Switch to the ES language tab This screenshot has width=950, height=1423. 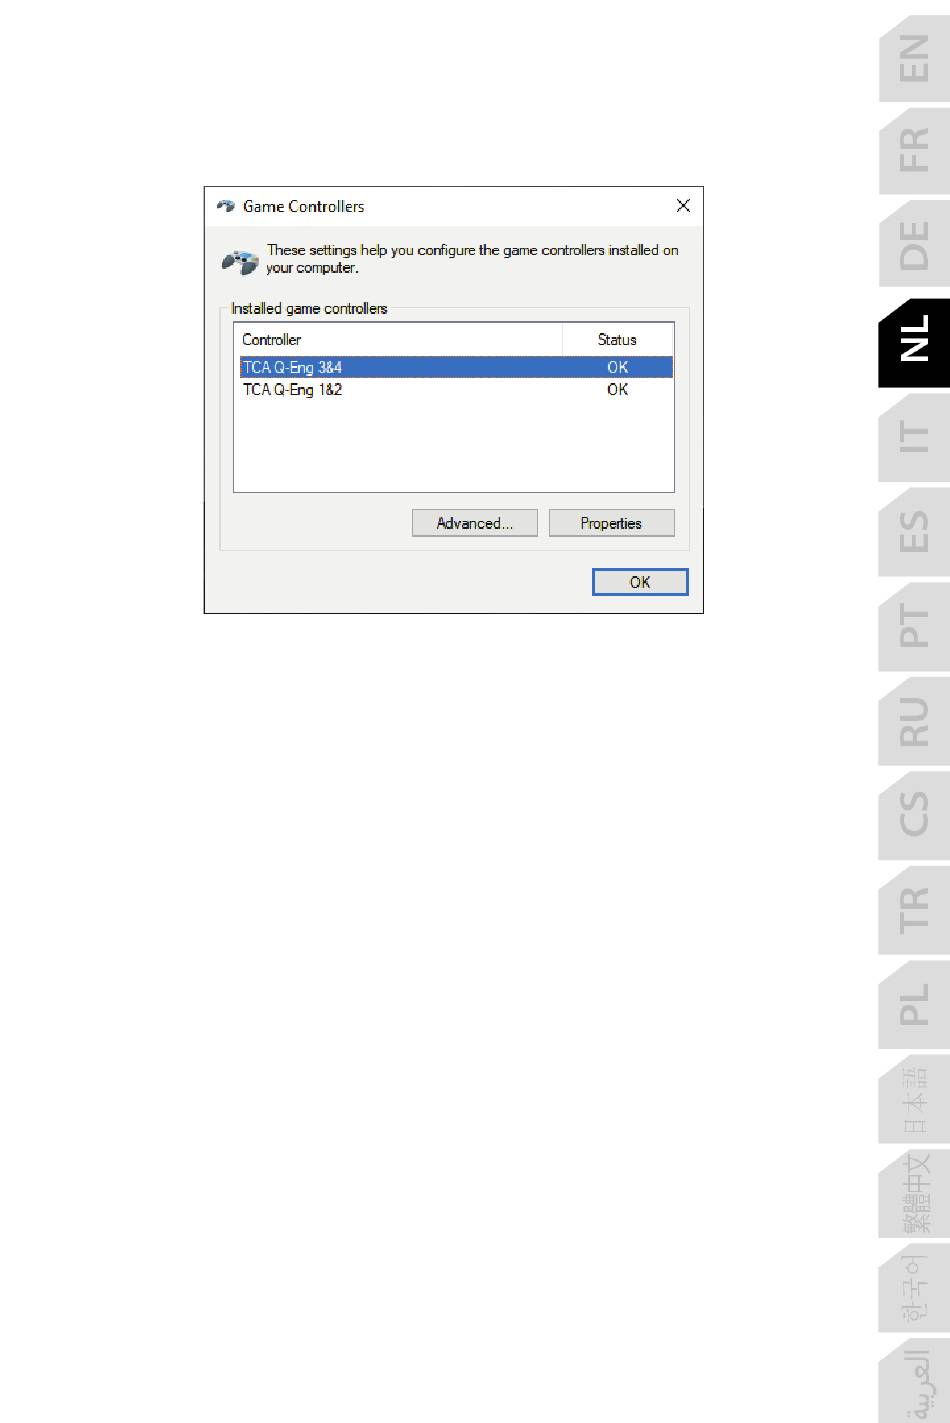(x=914, y=531)
